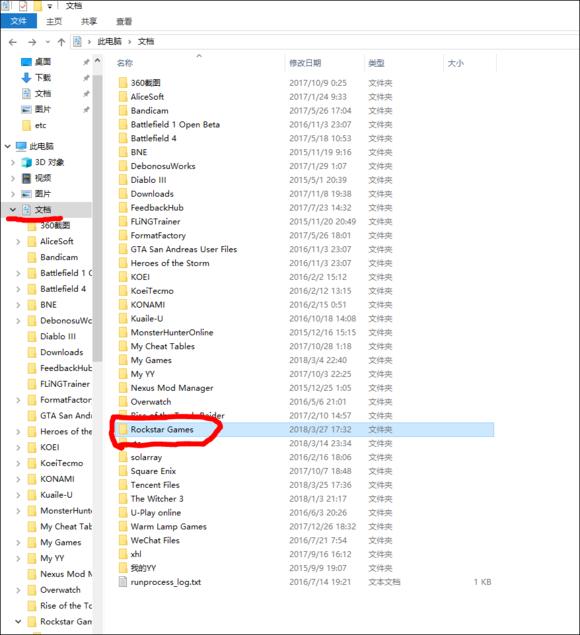Click 此电脑 in the address breadcrumb
The height and width of the screenshot is (635, 580).
(109, 41)
